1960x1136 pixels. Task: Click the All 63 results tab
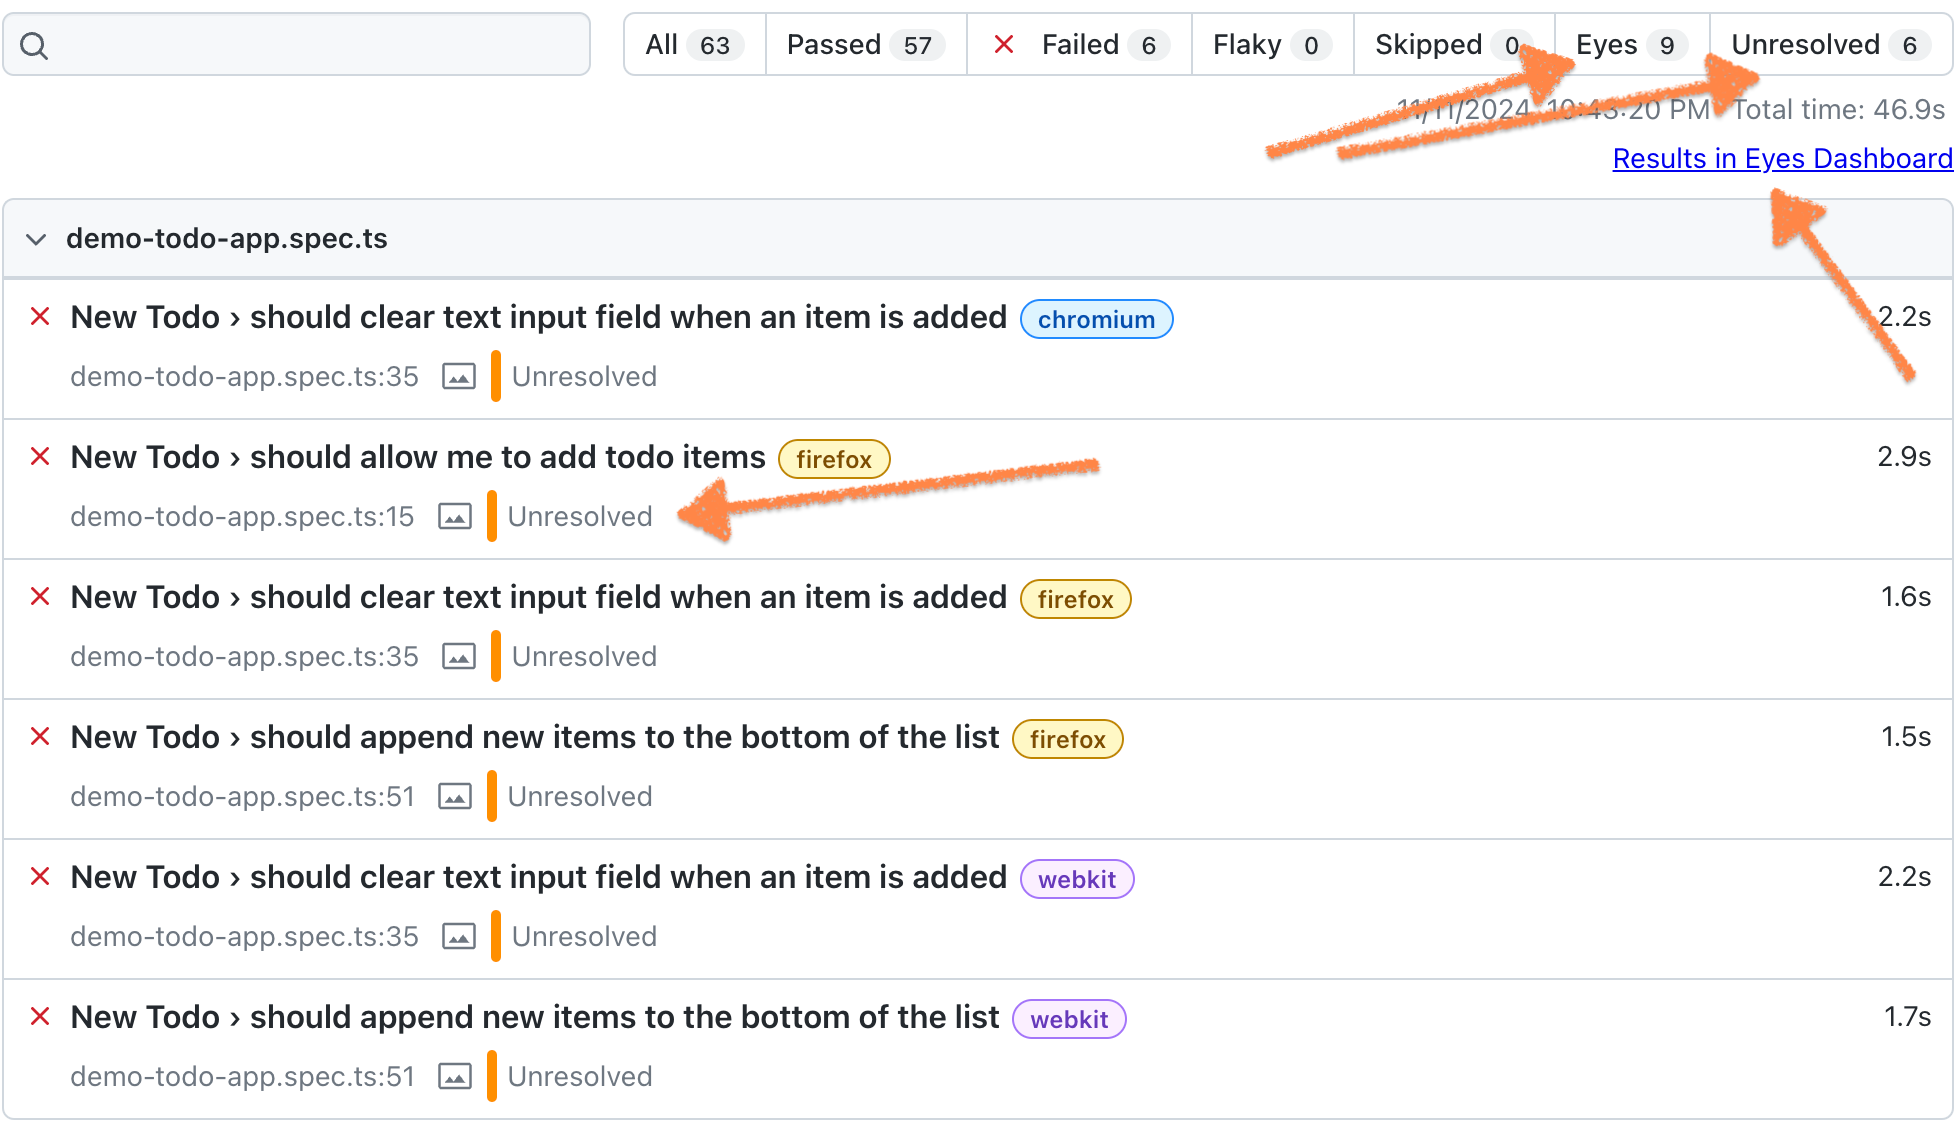coord(691,43)
